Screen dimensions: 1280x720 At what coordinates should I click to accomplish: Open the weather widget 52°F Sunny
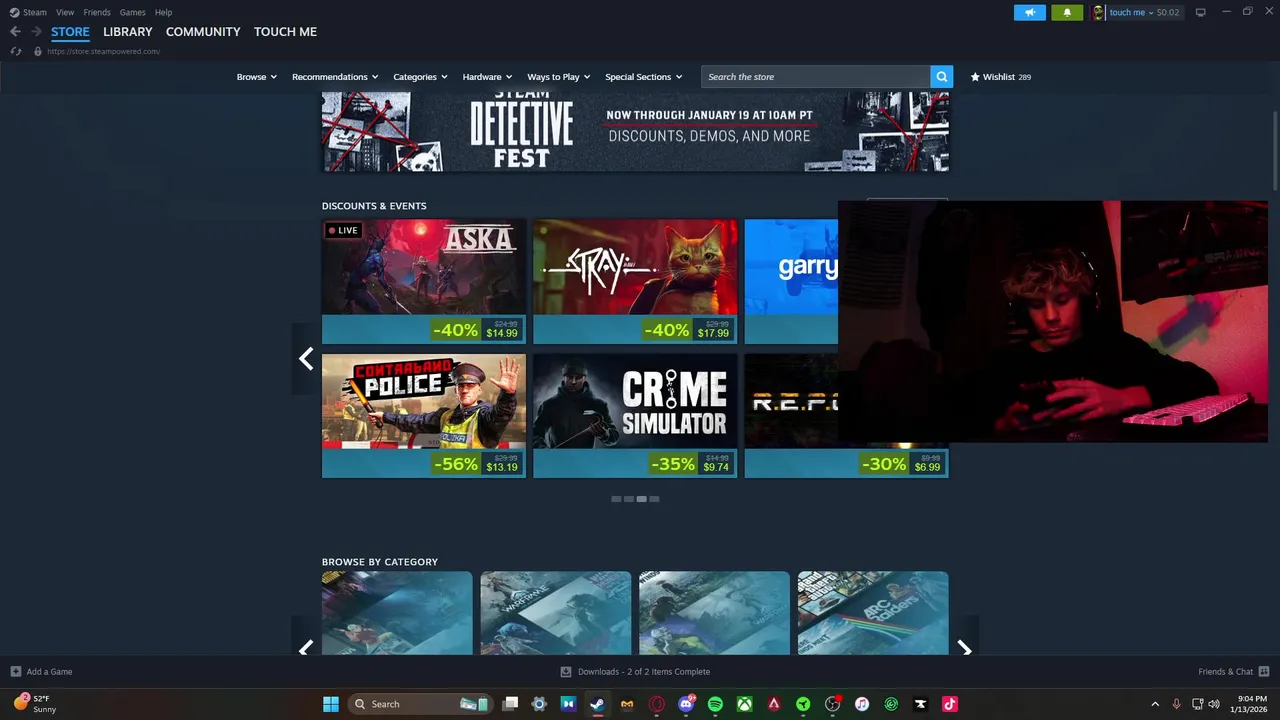[35, 704]
